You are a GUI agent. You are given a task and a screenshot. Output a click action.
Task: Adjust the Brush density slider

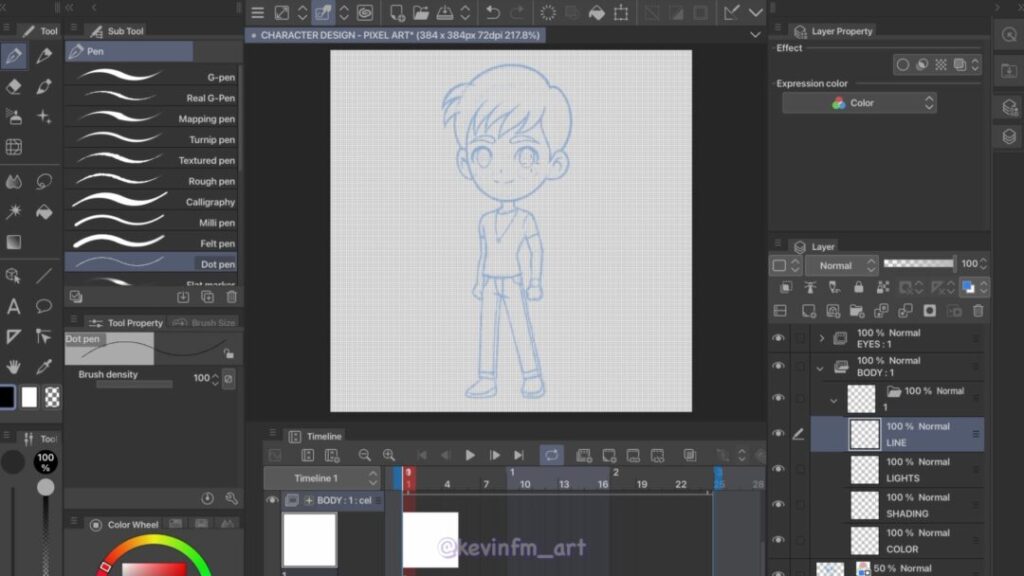click(134, 384)
